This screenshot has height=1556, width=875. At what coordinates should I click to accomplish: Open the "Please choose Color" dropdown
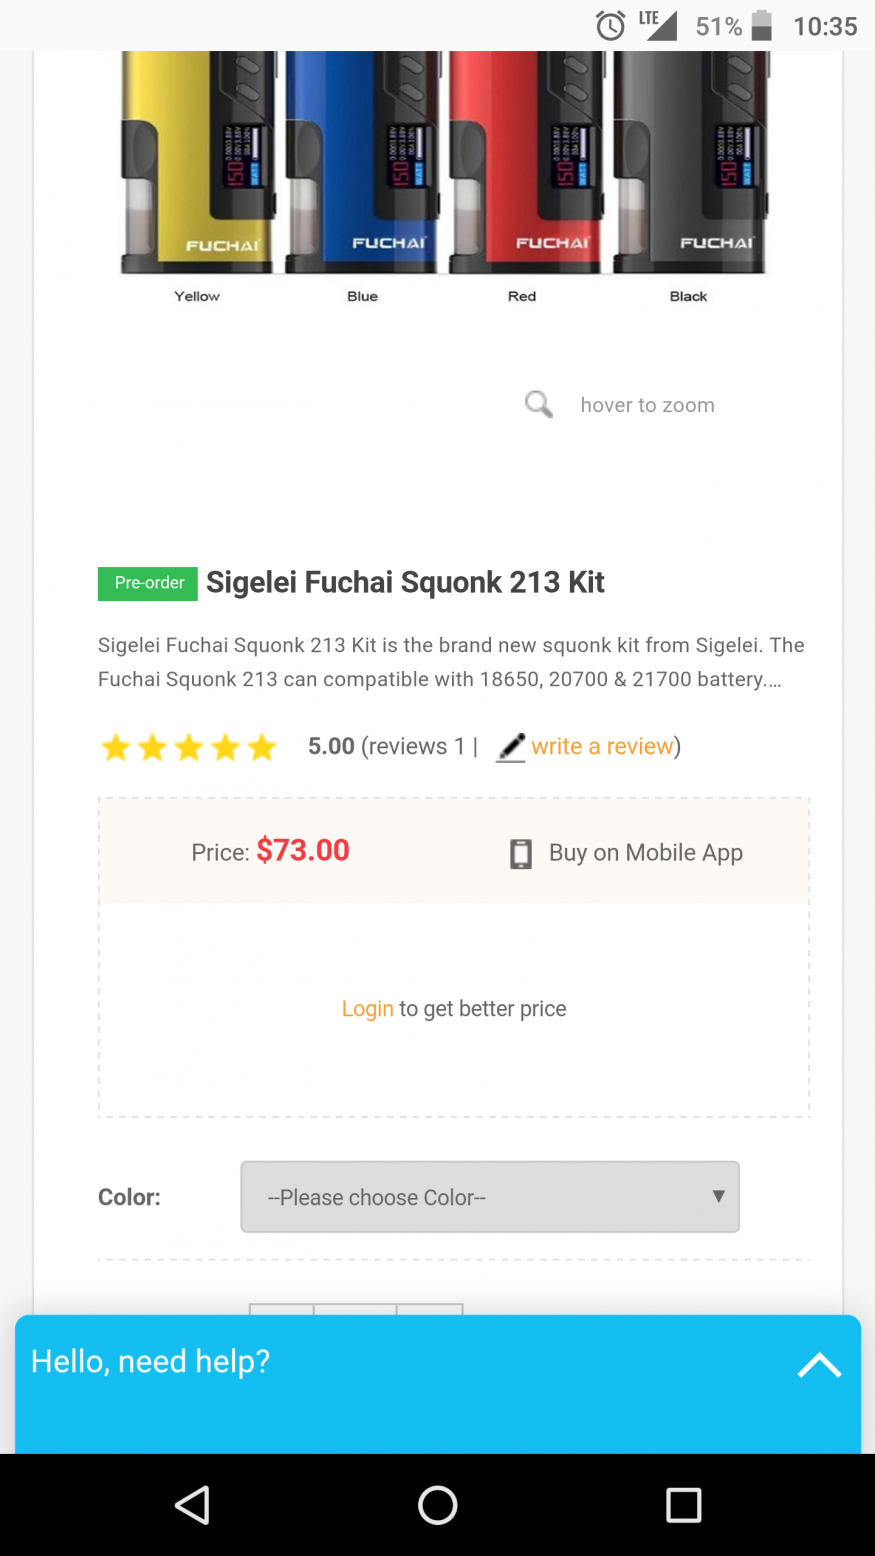coord(489,1197)
